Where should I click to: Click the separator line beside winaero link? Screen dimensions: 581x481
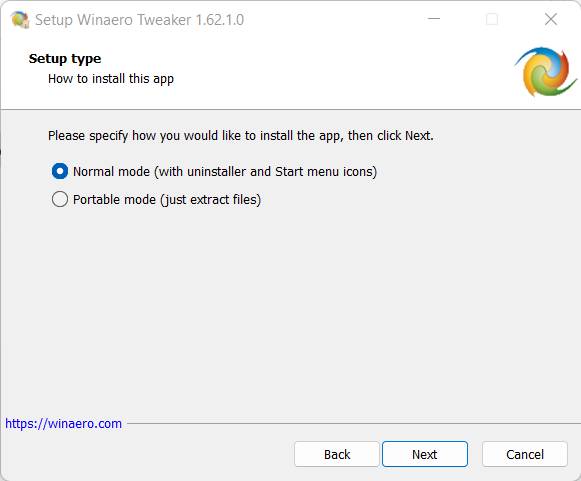[354, 423]
